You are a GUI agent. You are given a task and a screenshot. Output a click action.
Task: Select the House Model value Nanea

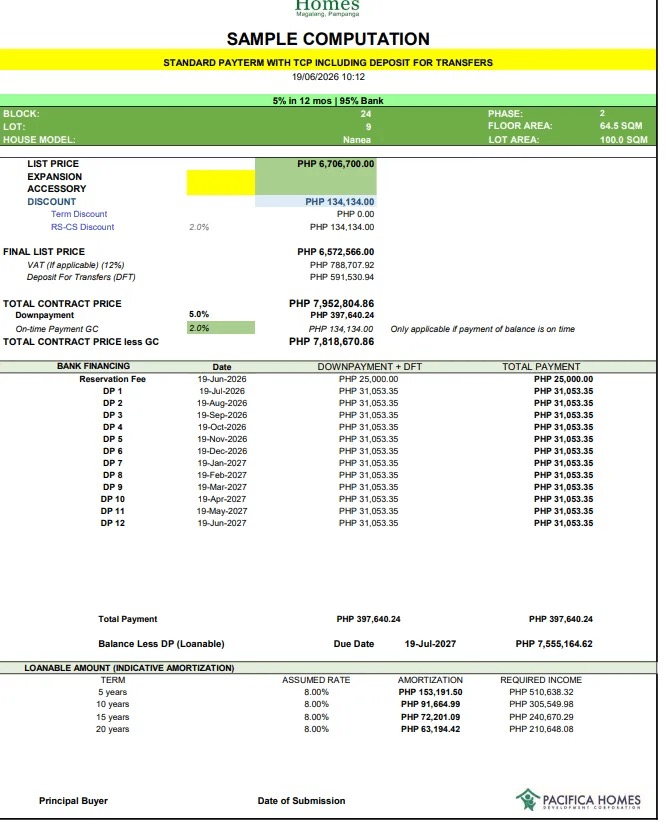click(x=356, y=140)
